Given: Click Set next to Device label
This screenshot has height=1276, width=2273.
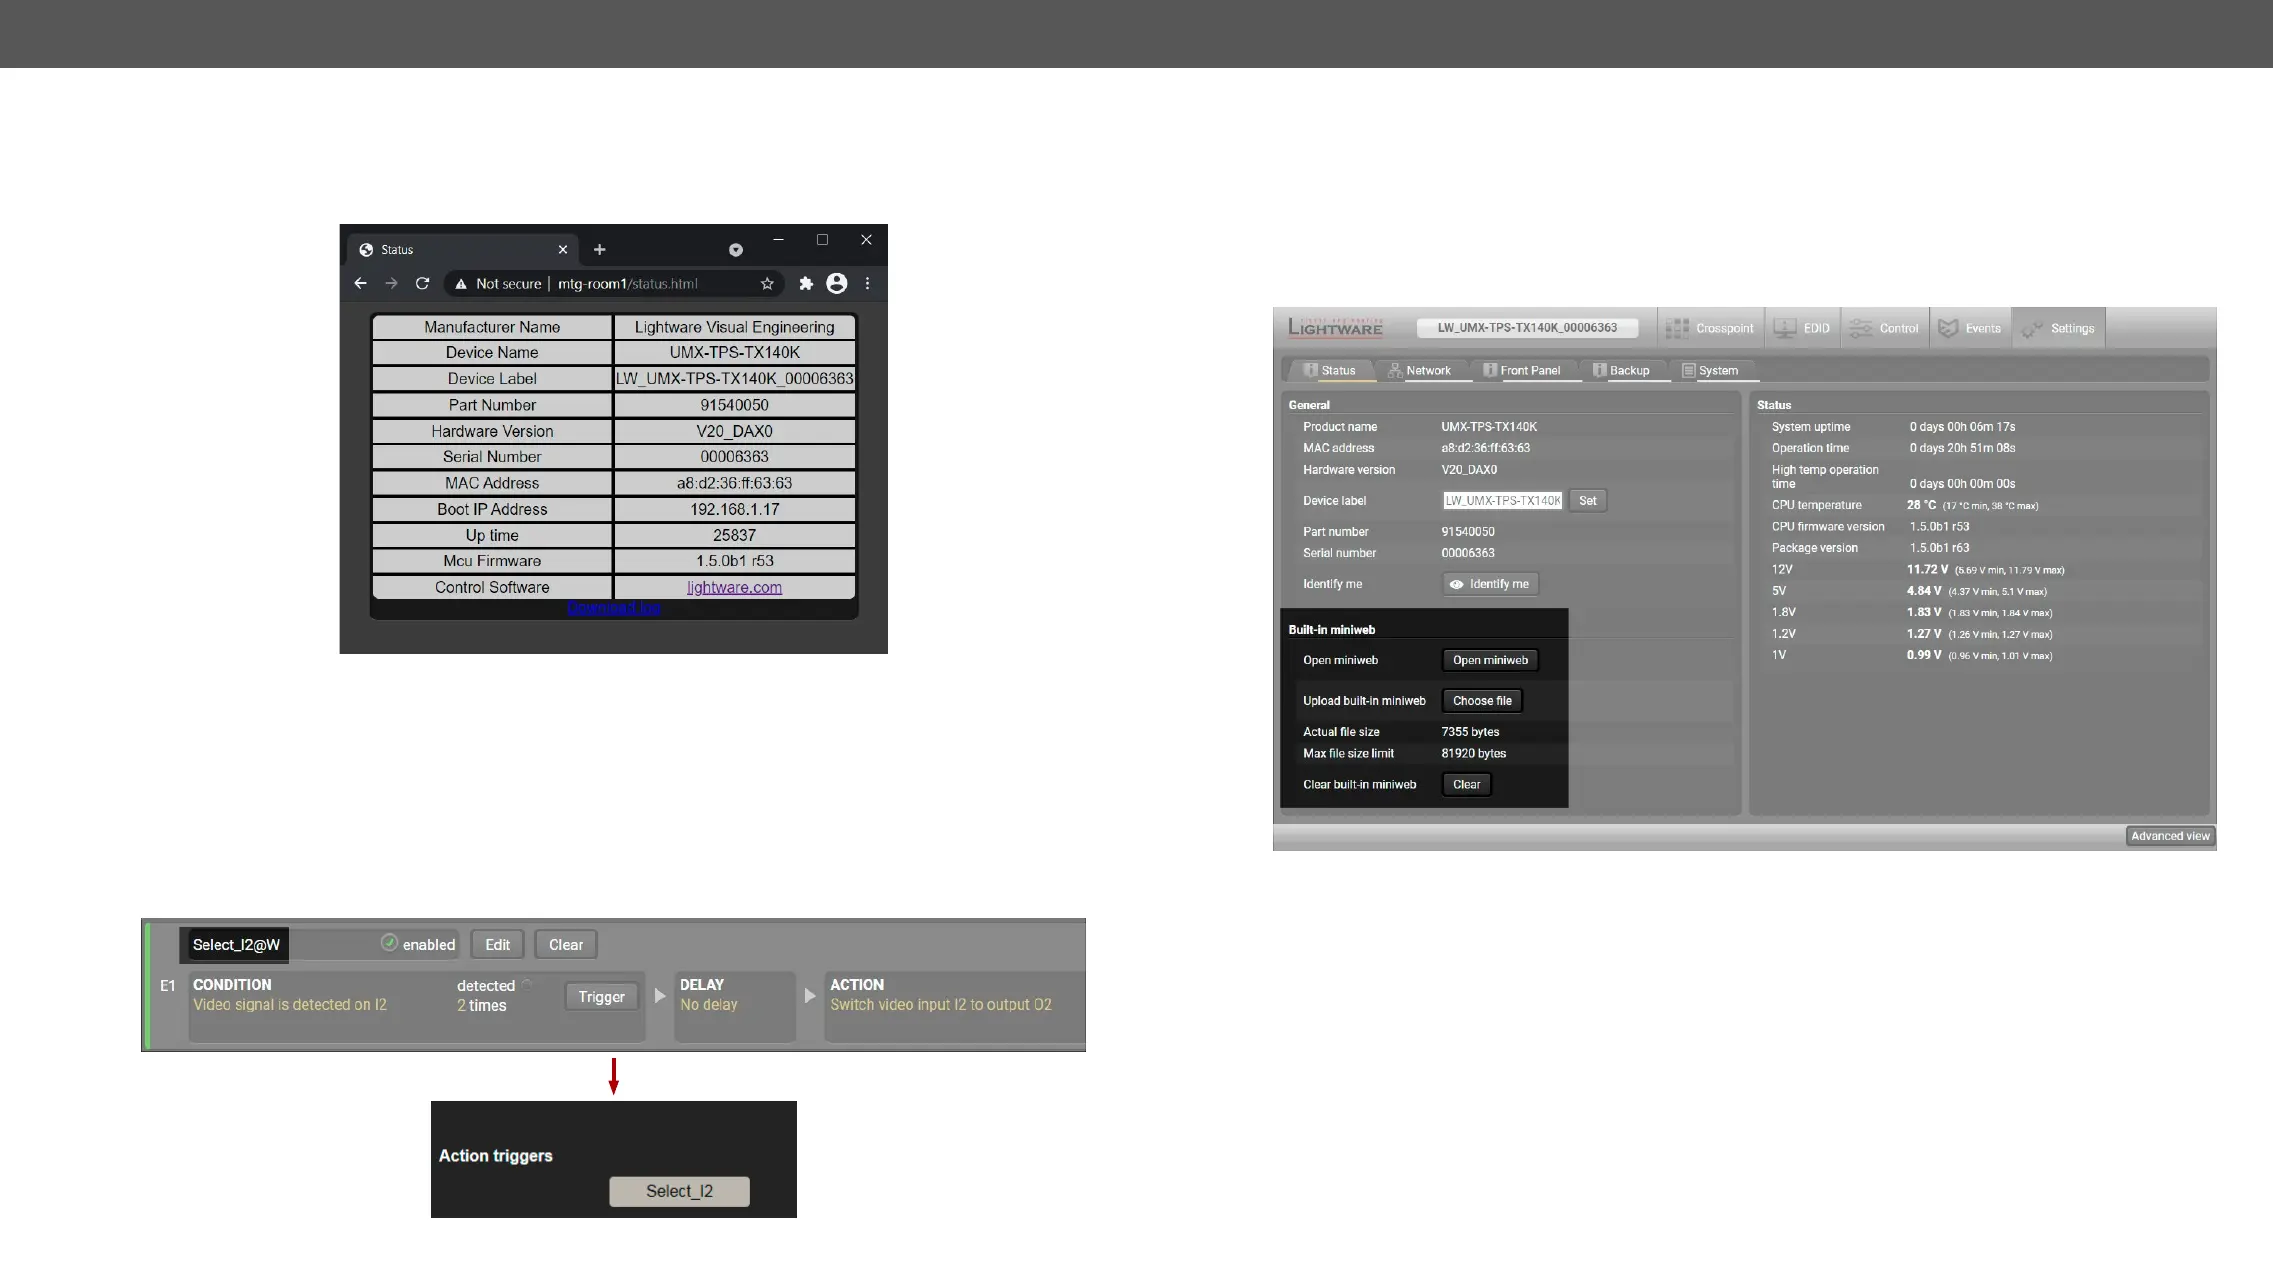Looking at the screenshot, I should [x=1588, y=501].
